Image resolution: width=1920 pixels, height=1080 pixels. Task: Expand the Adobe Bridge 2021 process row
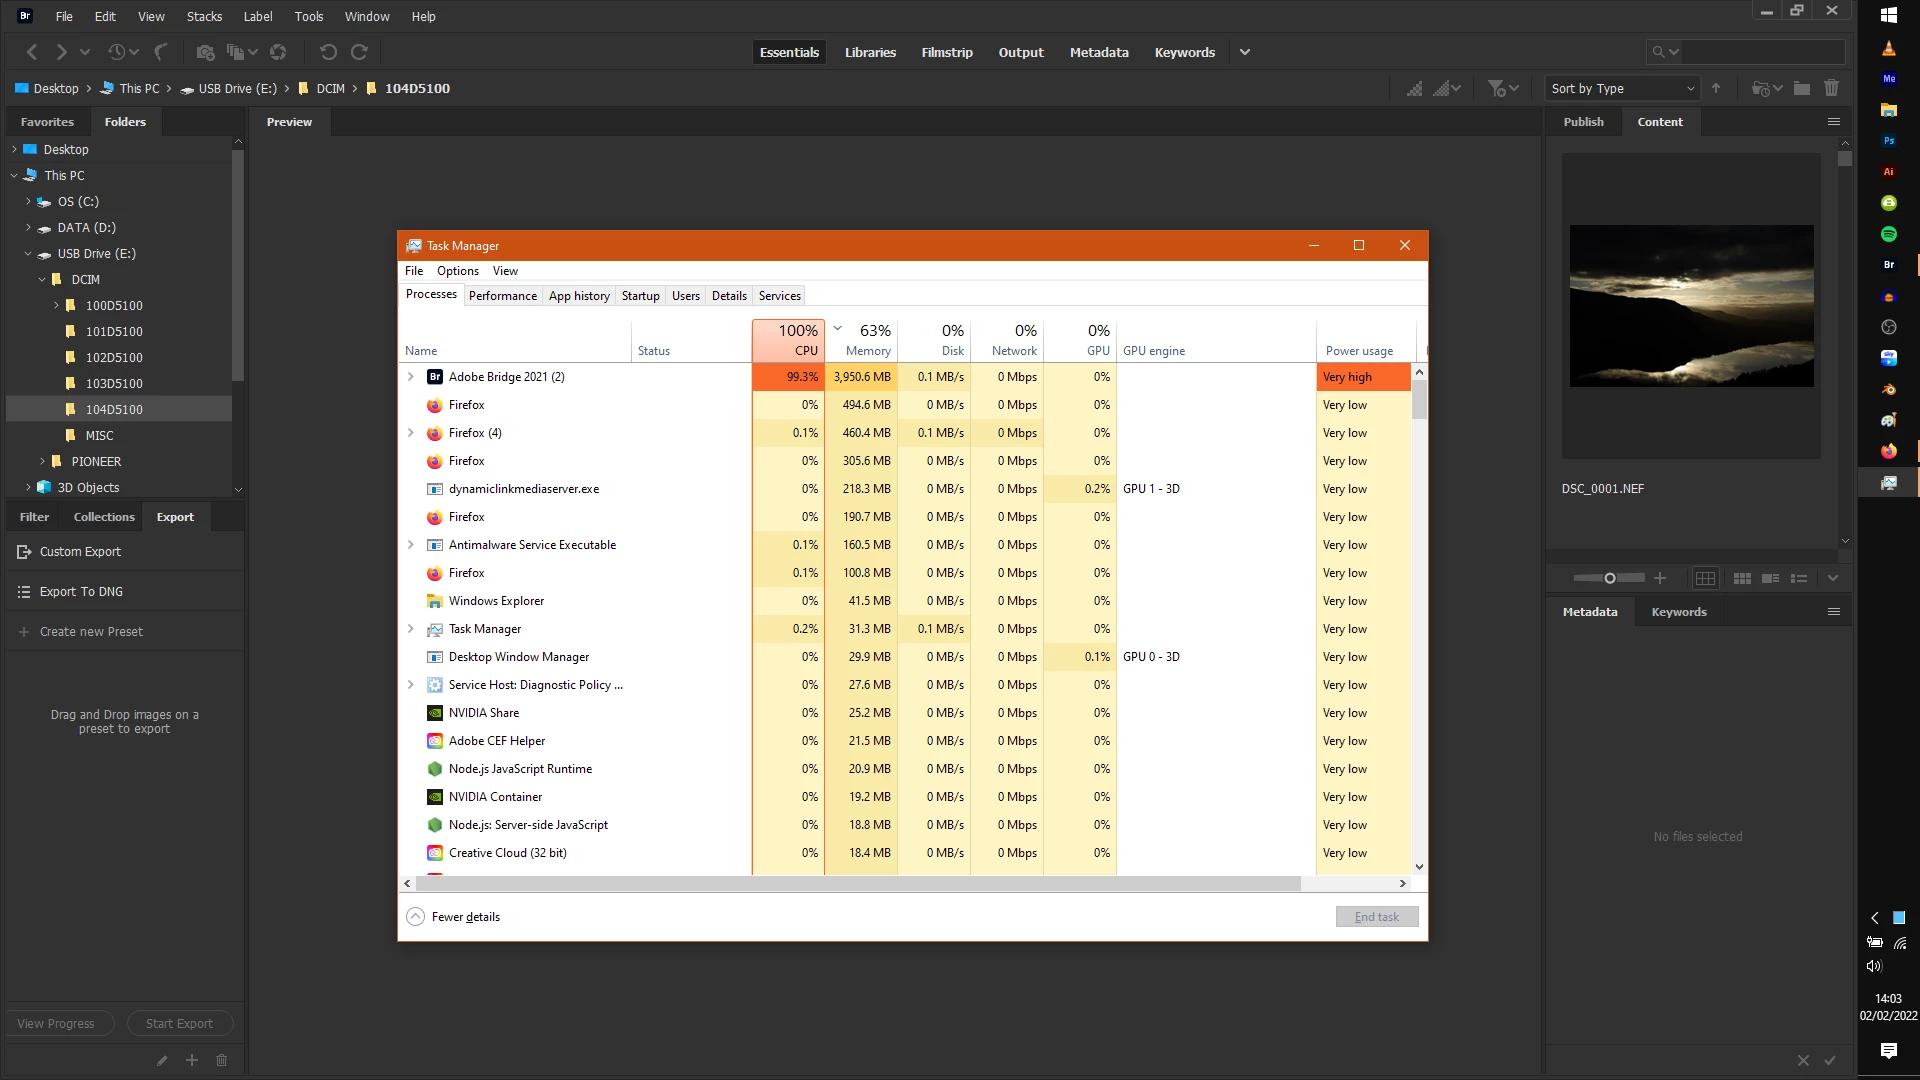pos(410,377)
